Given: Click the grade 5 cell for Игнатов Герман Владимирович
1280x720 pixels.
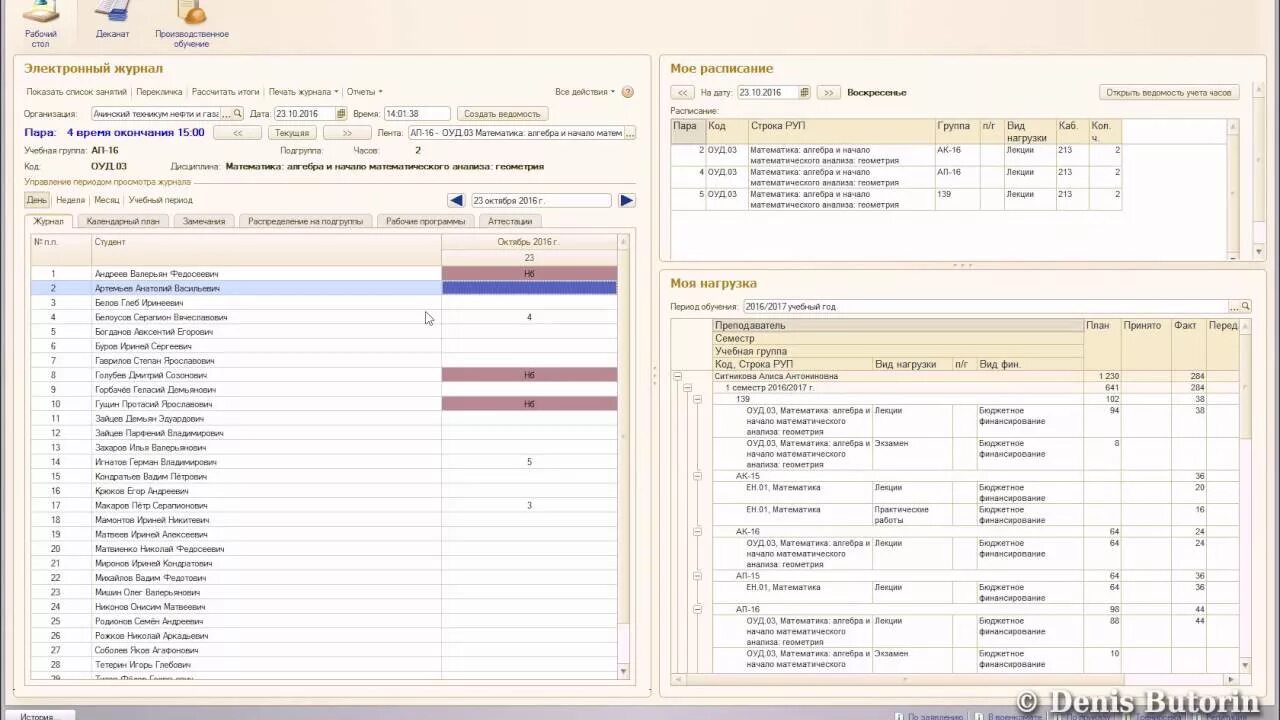Looking at the screenshot, I should click(529, 462).
